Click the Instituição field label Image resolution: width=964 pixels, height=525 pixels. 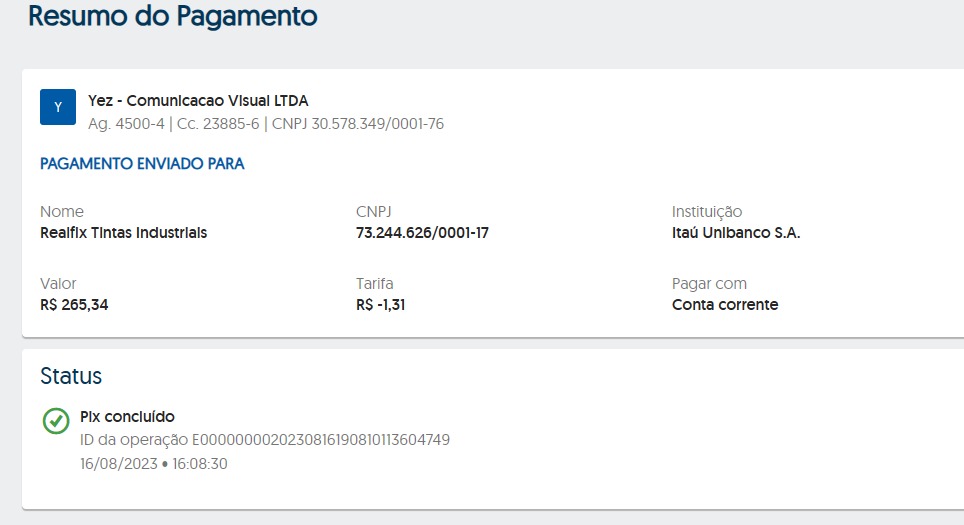coord(707,212)
